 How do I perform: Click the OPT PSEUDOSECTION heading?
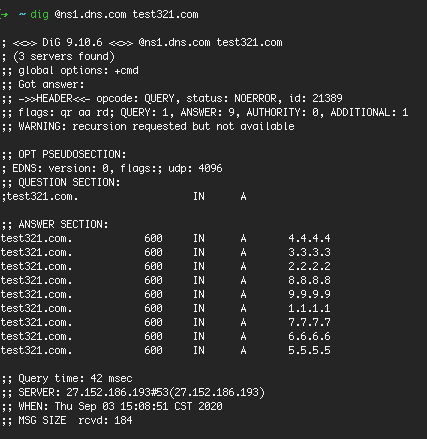[x=72, y=154]
